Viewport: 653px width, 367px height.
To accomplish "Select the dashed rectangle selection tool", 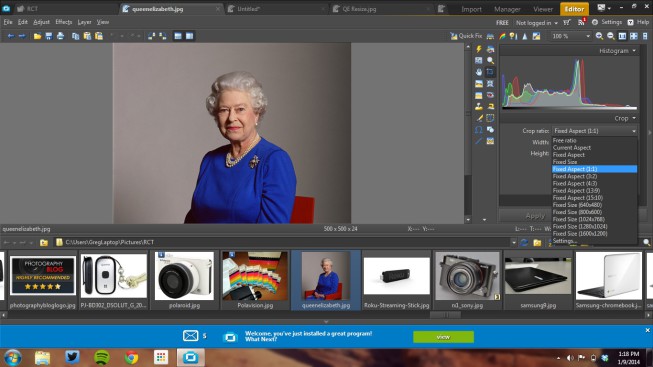I will pyautogui.click(x=490, y=118).
